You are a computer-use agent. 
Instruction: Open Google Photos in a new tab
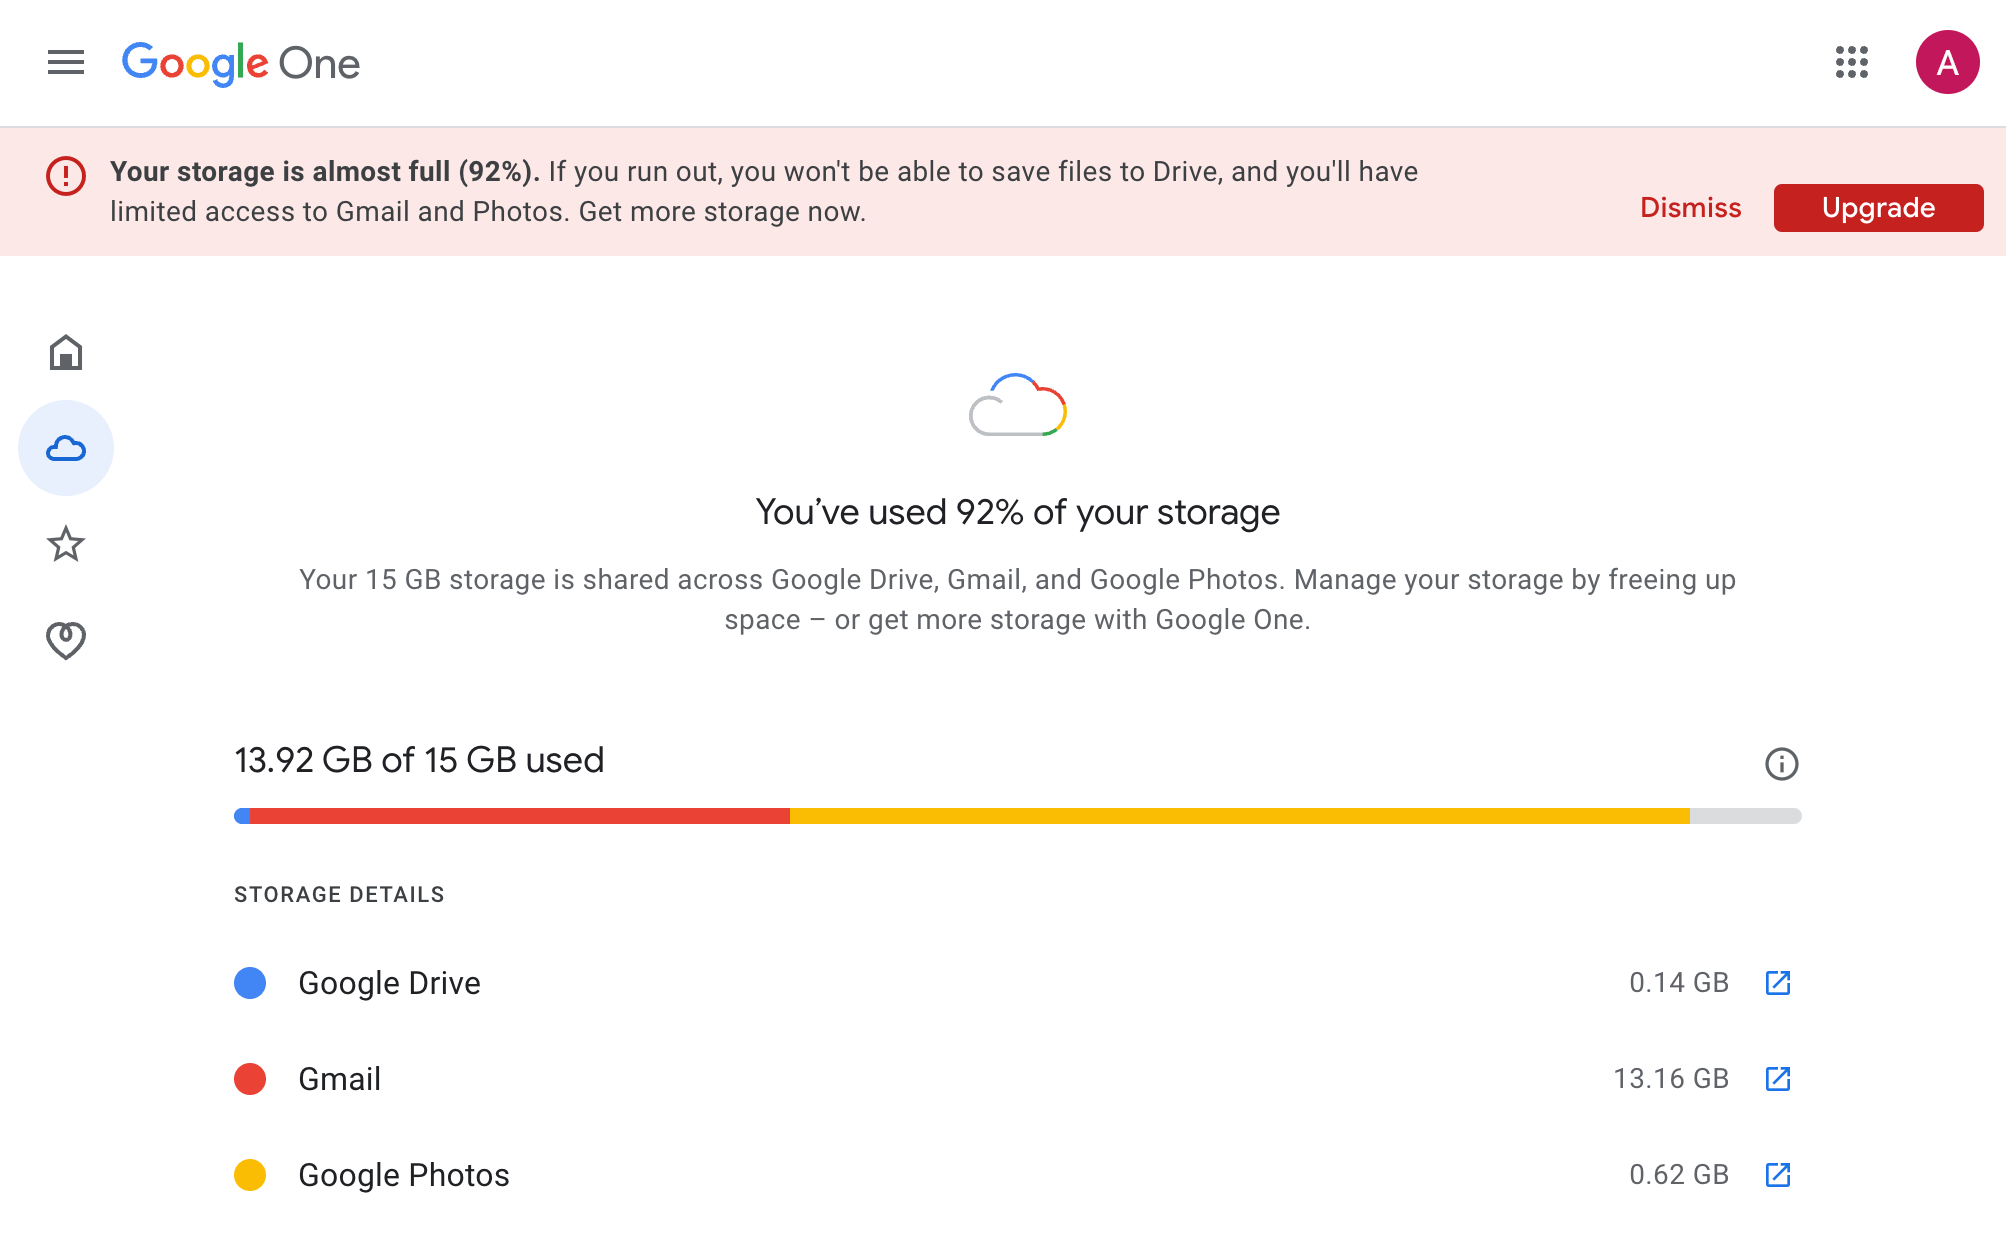(x=1778, y=1175)
